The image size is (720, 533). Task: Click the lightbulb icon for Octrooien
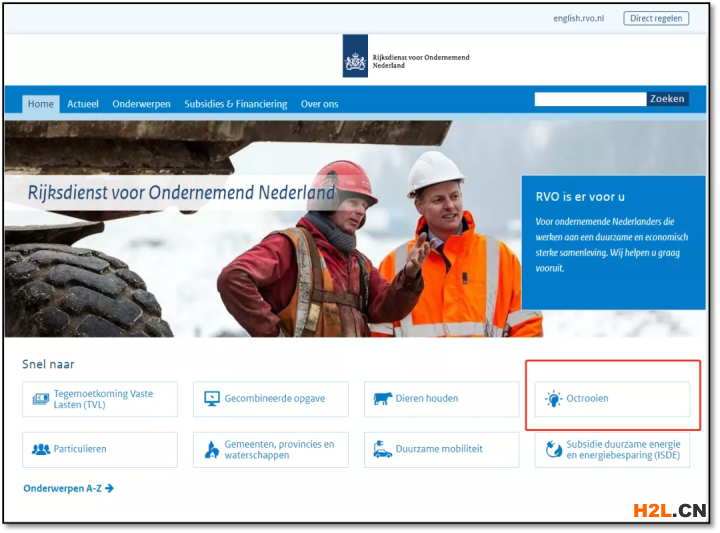553,398
